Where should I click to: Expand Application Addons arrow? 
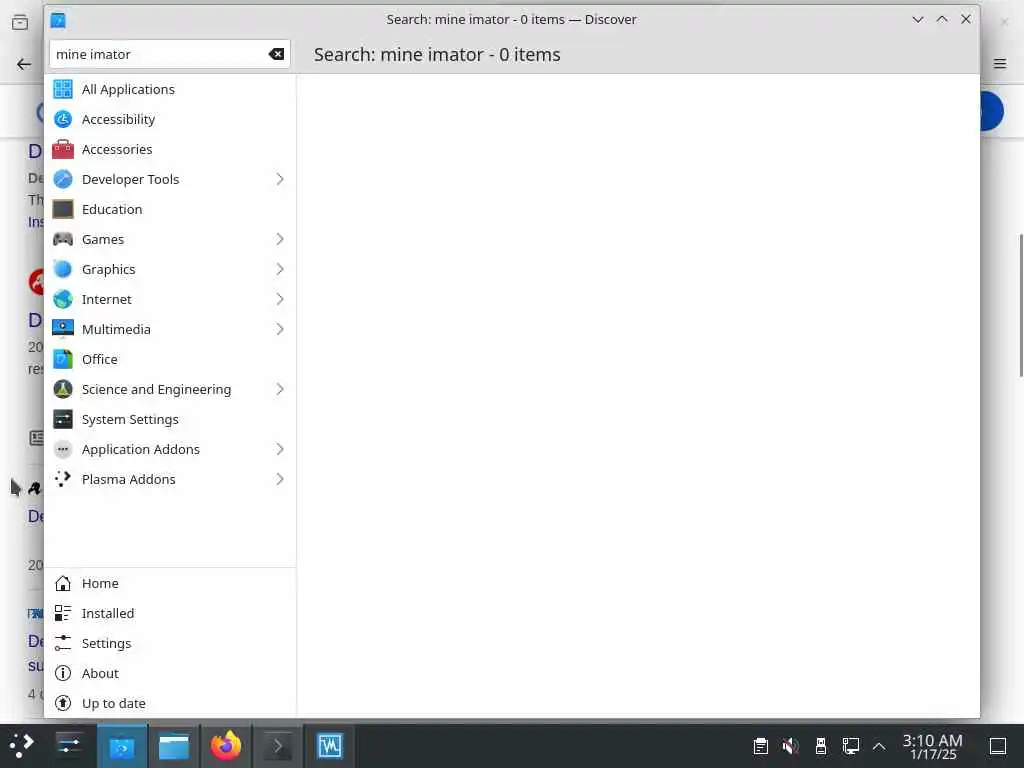tap(280, 449)
